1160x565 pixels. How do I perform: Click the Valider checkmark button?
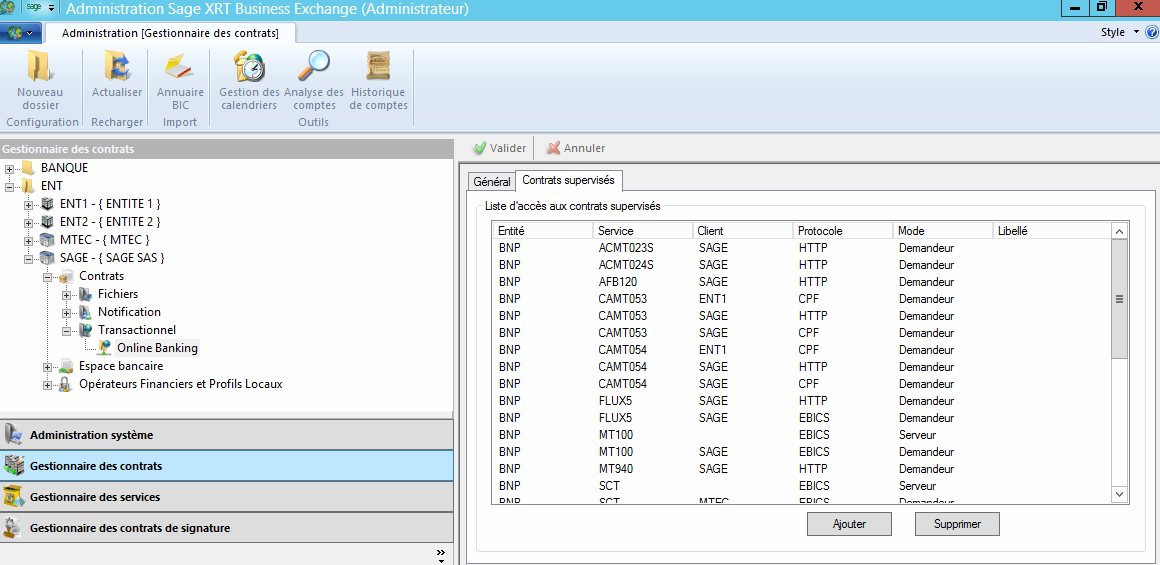click(x=500, y=148)
